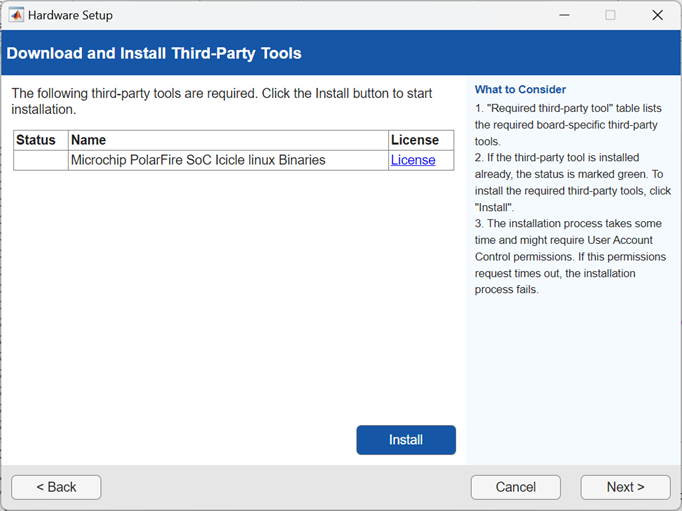682x511 pixels.
Task: Click the MATLAB logo in title bar
Action: point(16,15)
